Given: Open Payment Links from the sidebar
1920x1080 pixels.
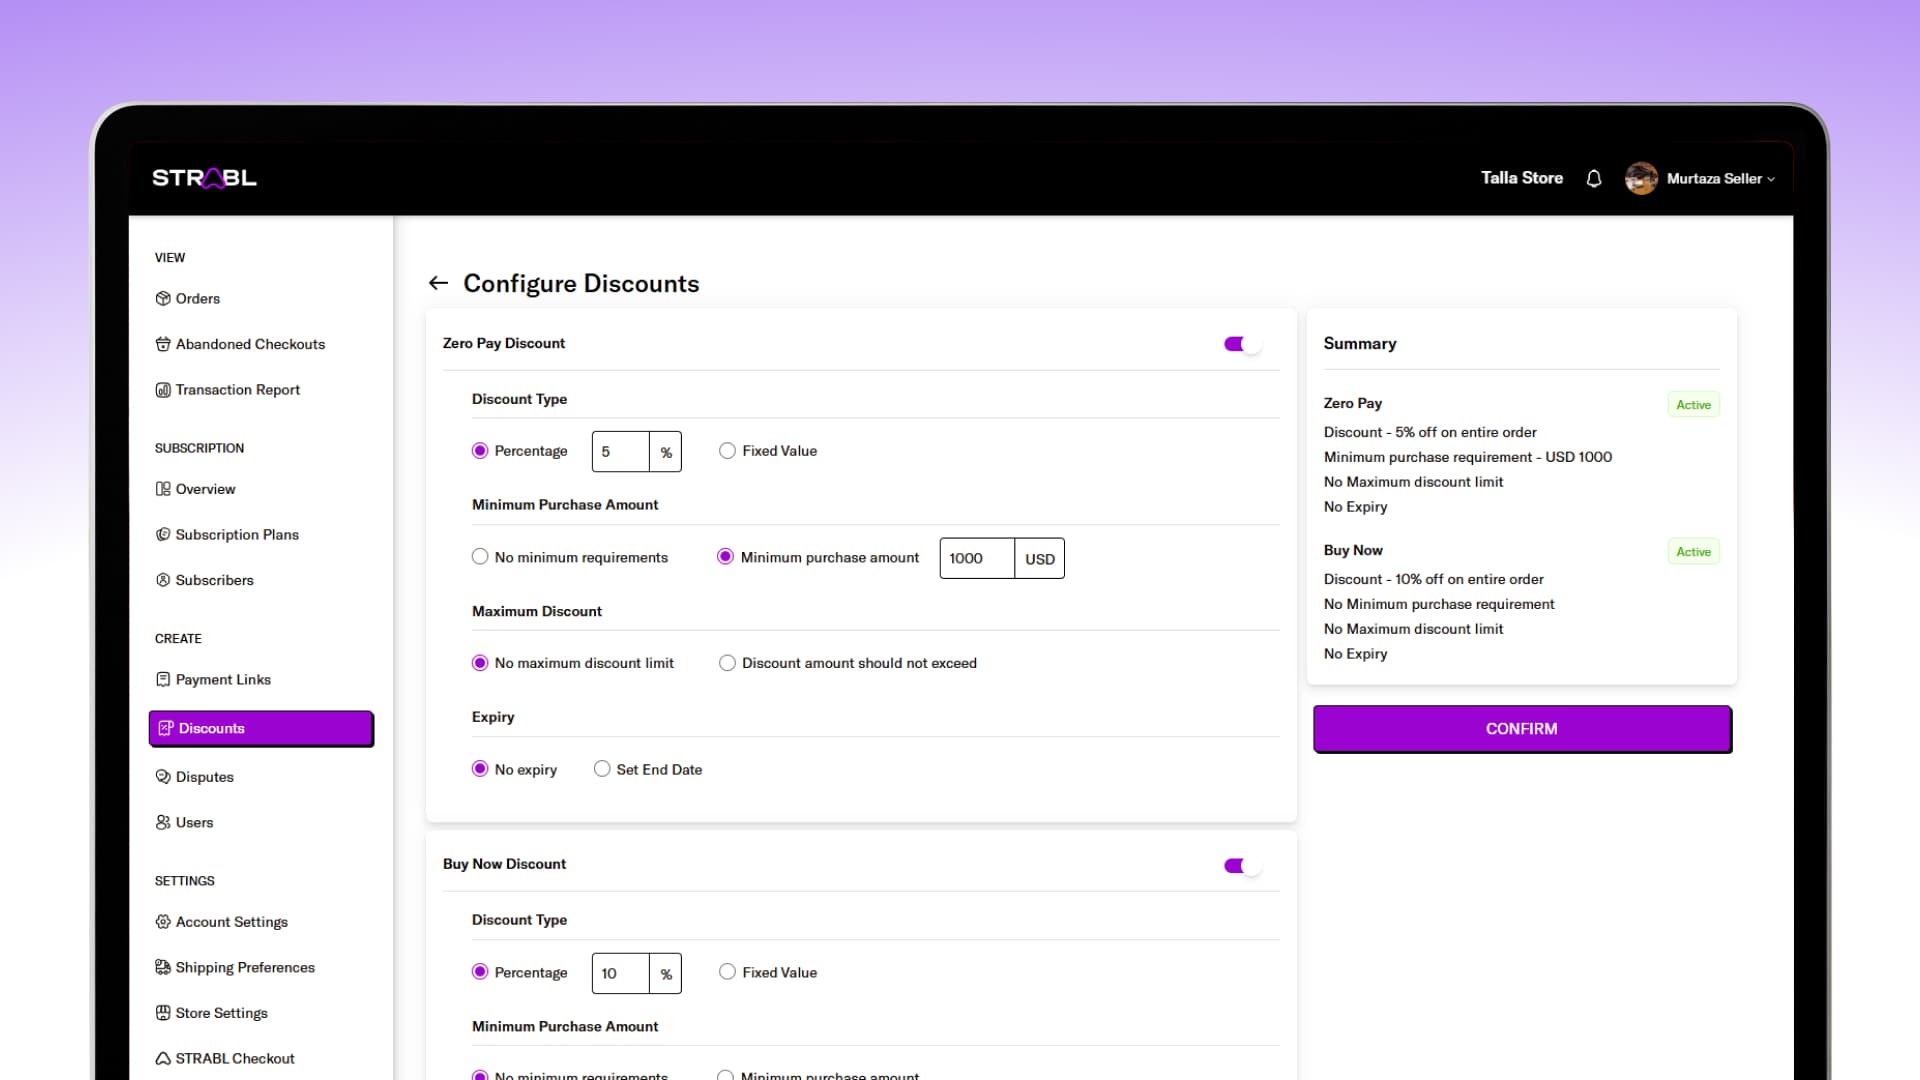Looking at the screenshot, I should [x=223, y=680].
